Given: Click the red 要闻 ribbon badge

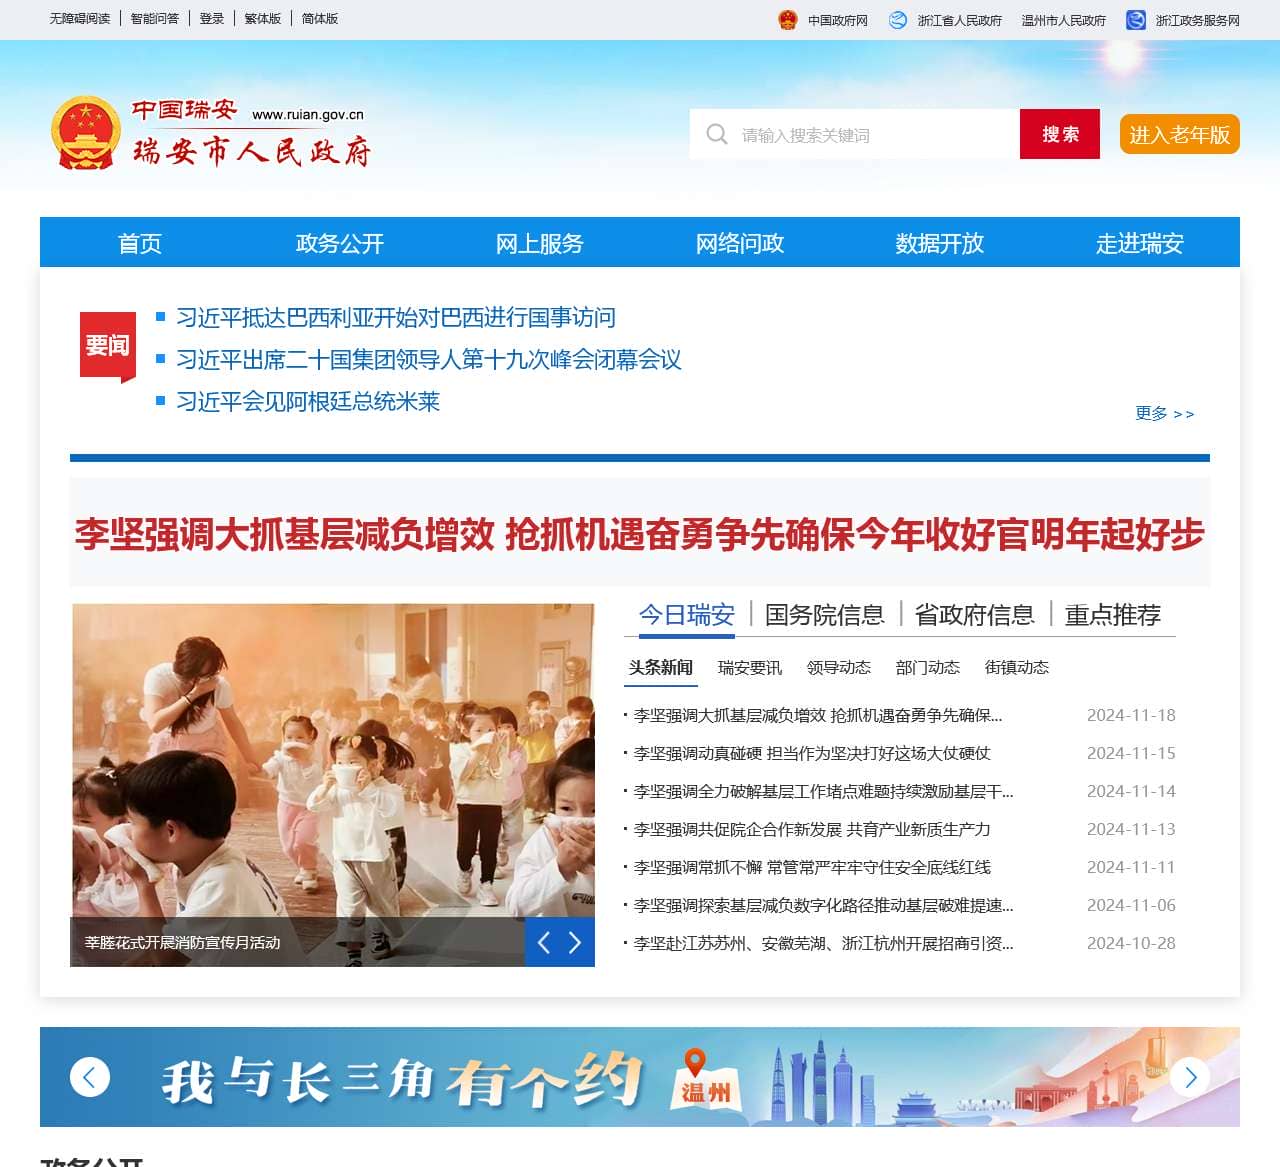Looking at the screenshot, I should 108,346.
